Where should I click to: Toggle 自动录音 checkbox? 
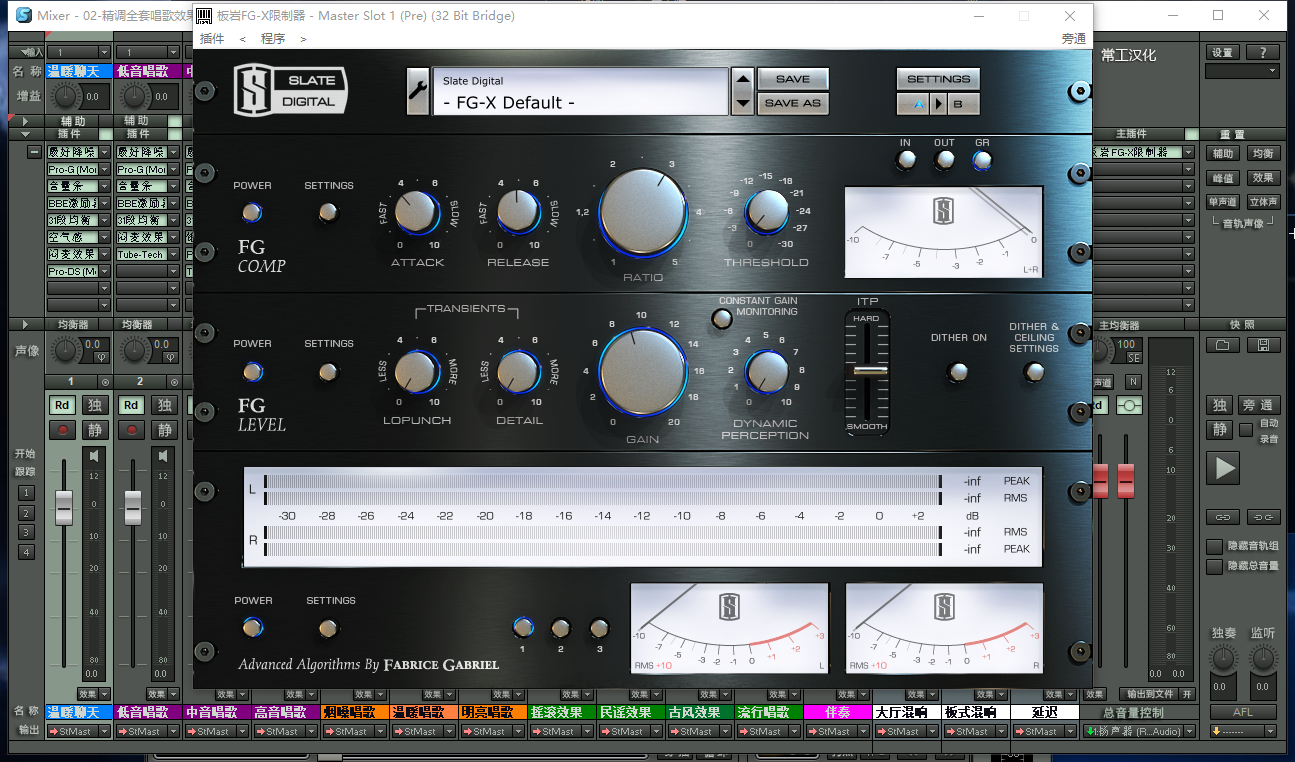click(x=1245, y=429)
